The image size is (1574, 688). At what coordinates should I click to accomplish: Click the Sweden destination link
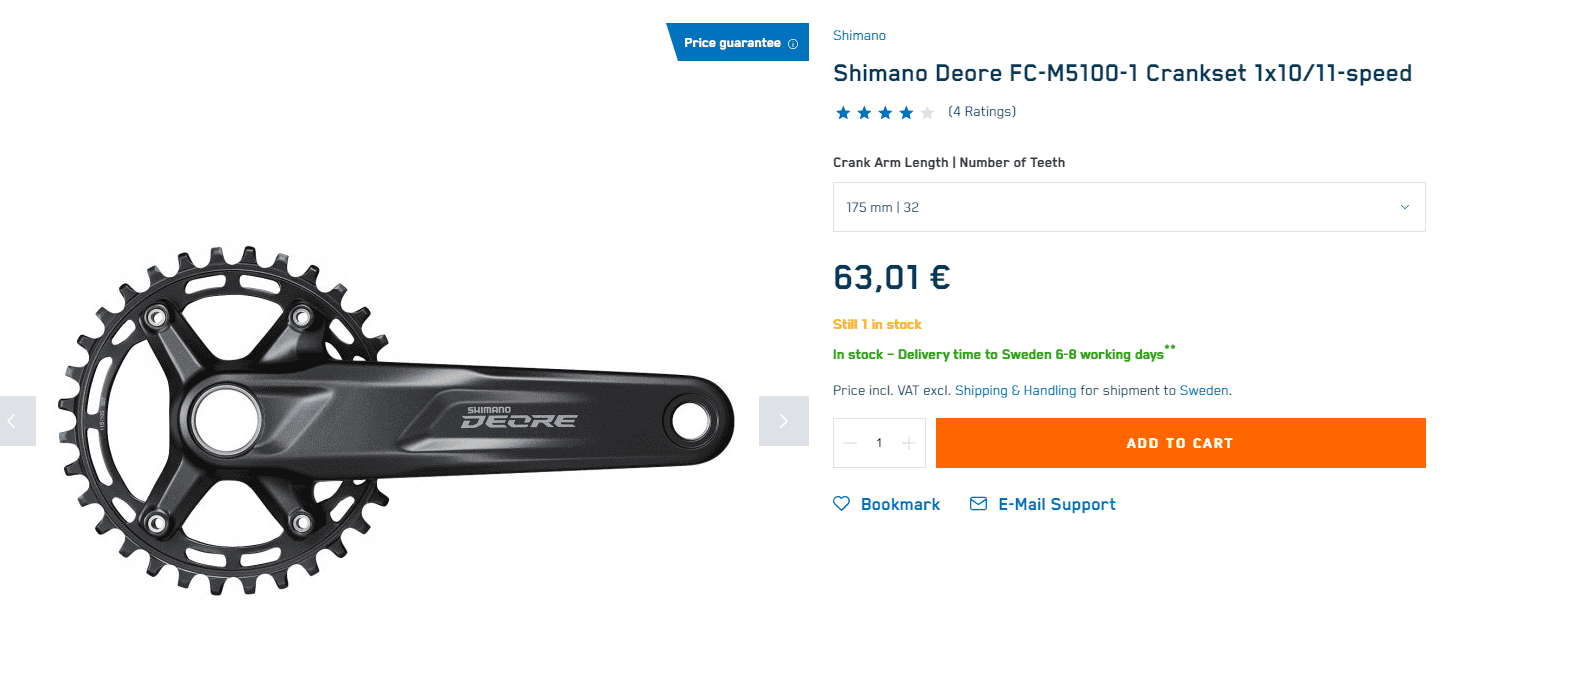[x=1204, y=391]
